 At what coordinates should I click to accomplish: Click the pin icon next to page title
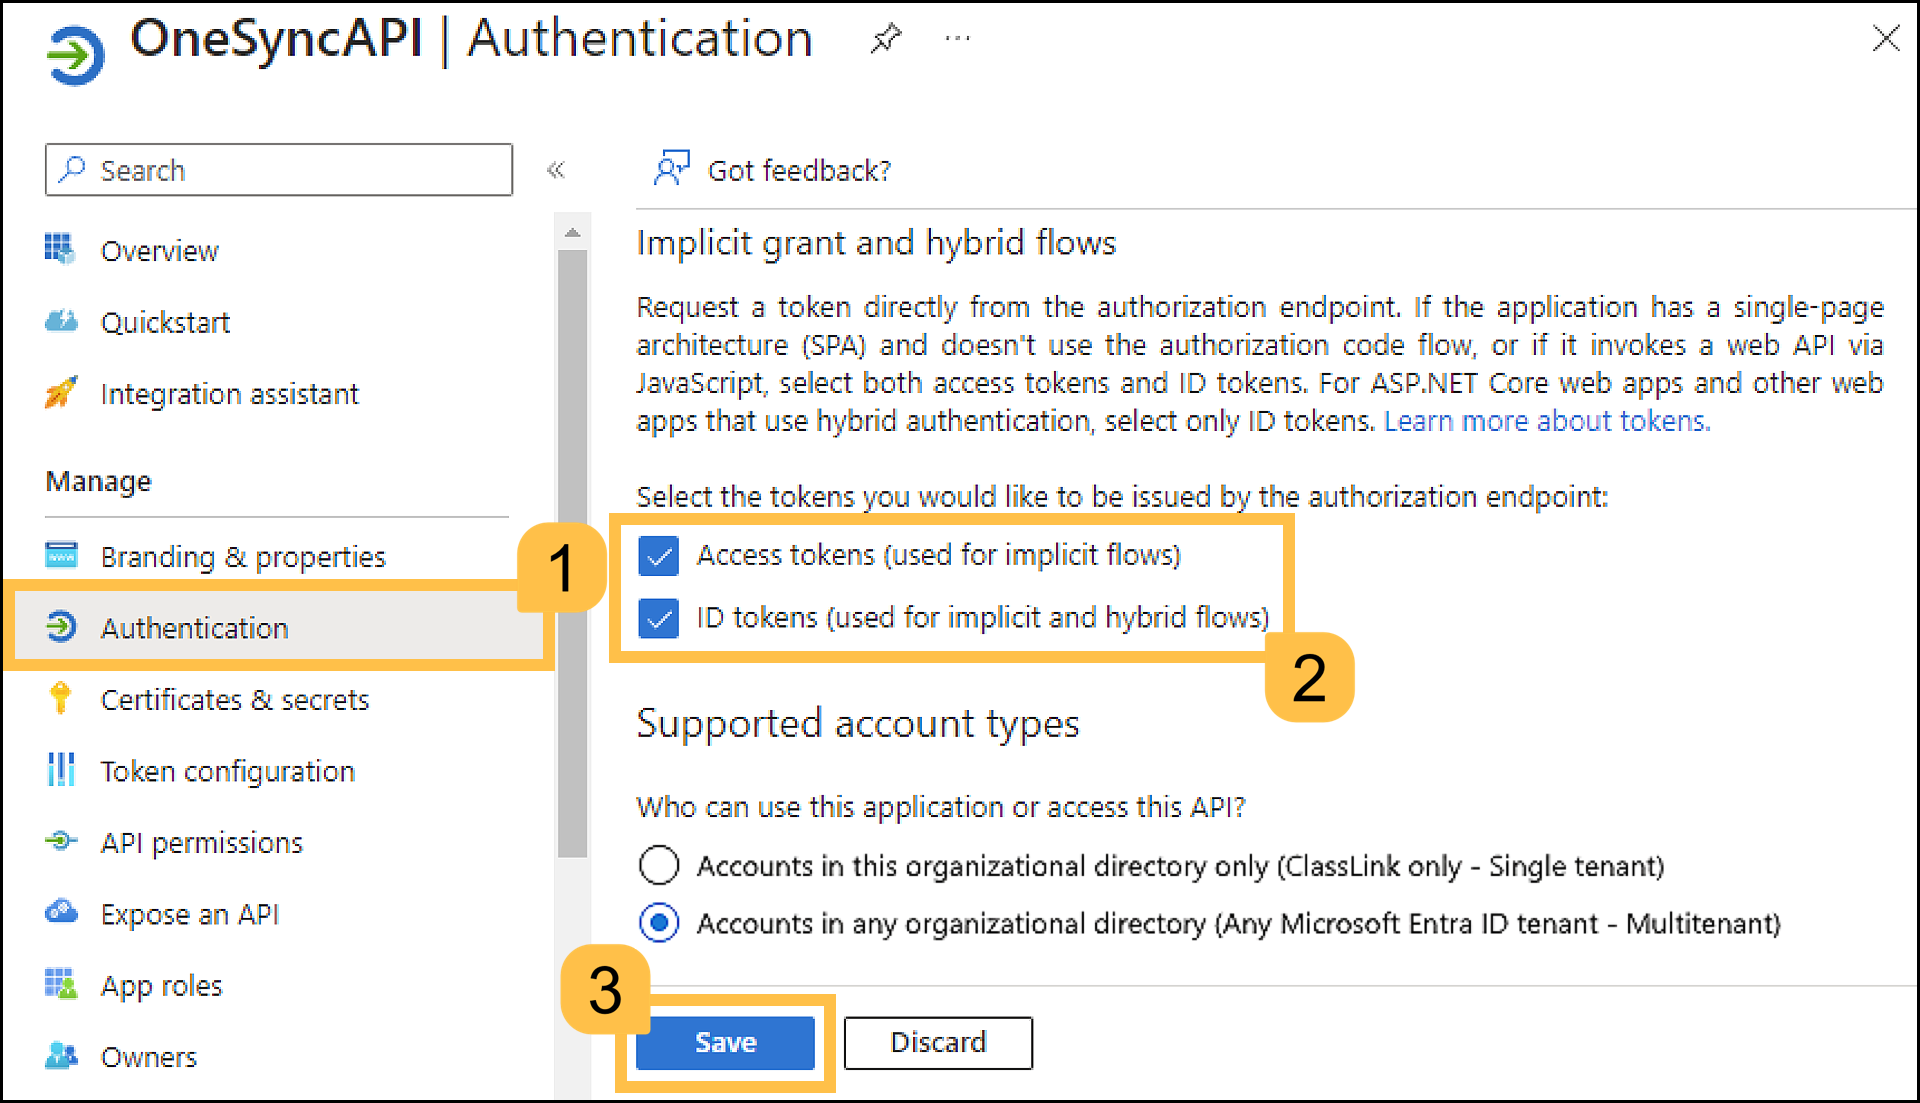click(x=886, y=38)
